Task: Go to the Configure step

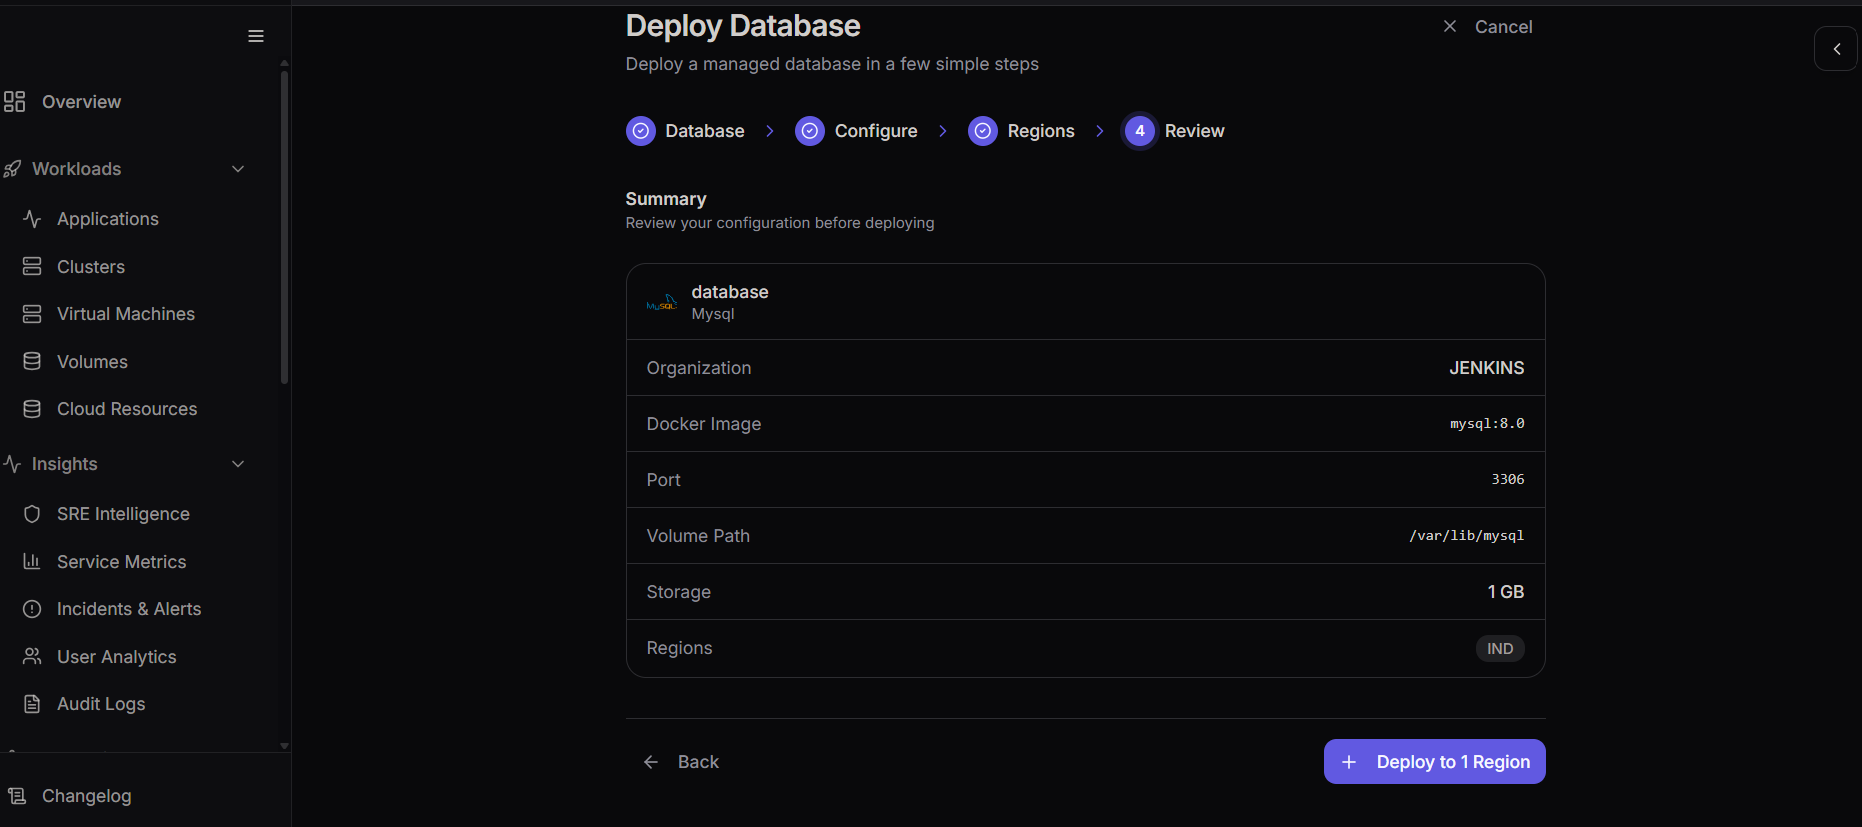Action: (x=856, y=131)
